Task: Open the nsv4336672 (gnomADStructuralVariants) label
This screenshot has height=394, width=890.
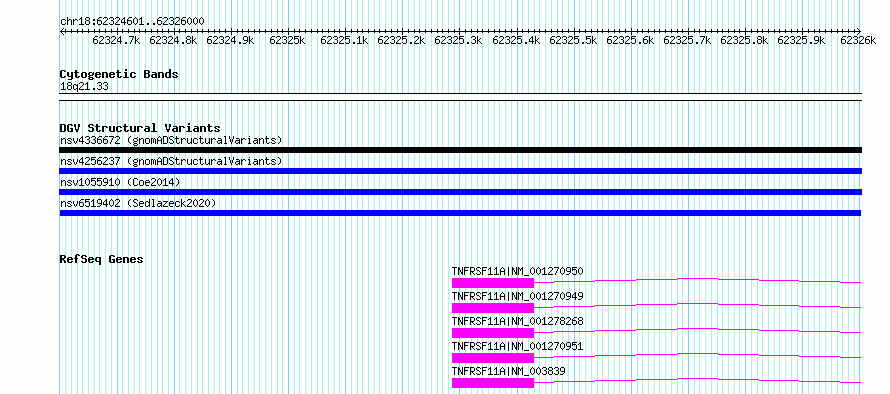Action: pyautogui.click(x=171, y=140)
